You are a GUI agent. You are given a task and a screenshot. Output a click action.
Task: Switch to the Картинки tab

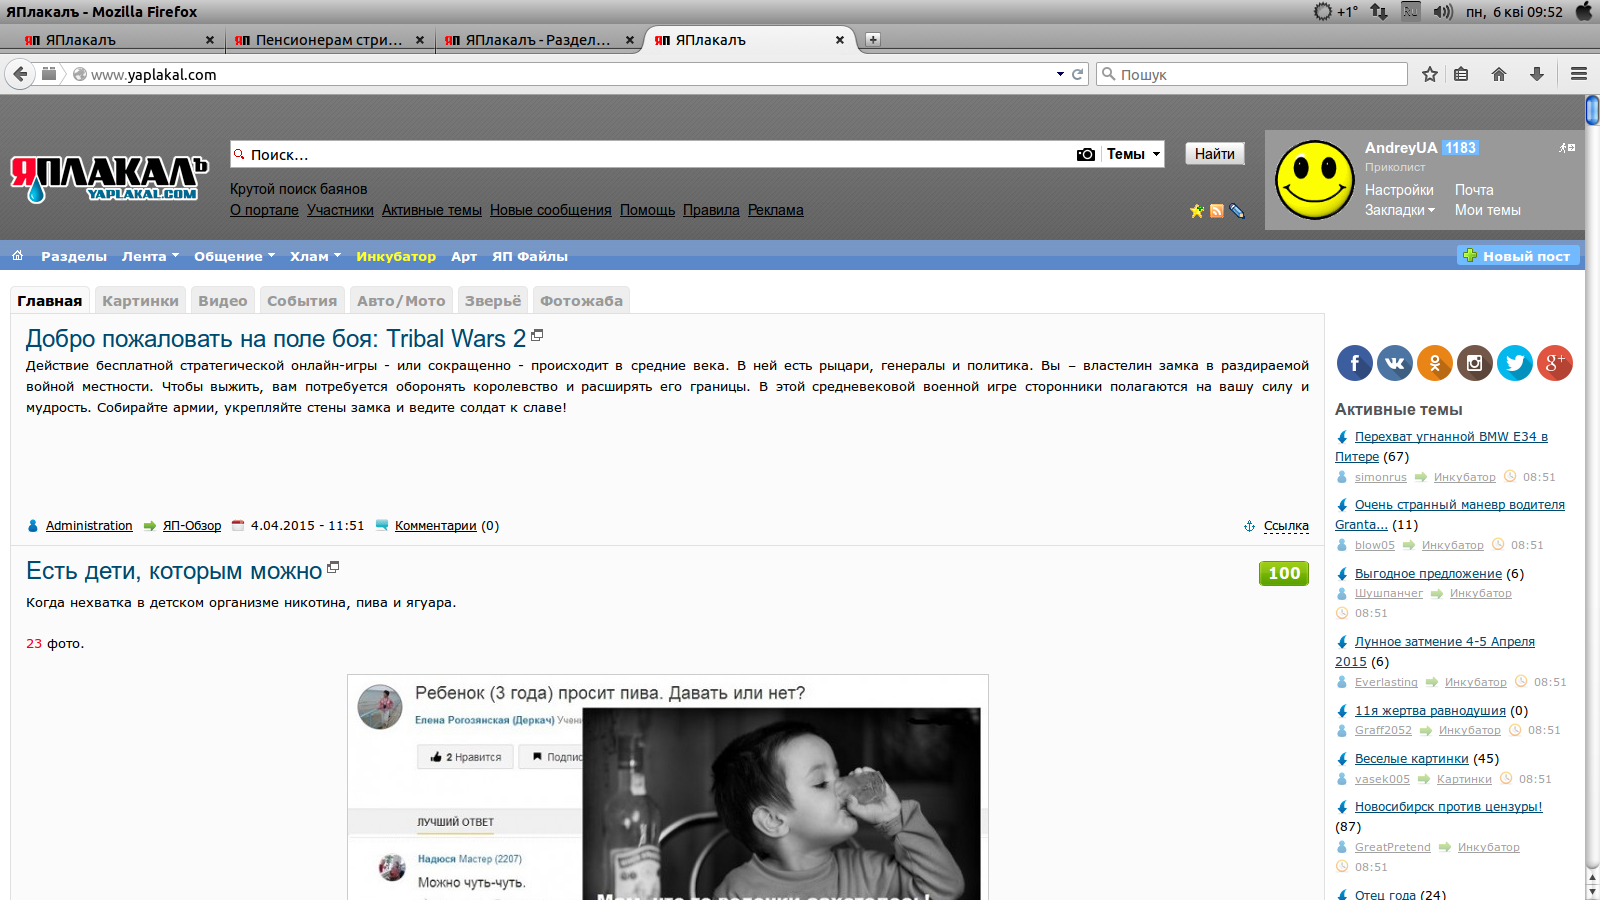(x=140, y=301)
